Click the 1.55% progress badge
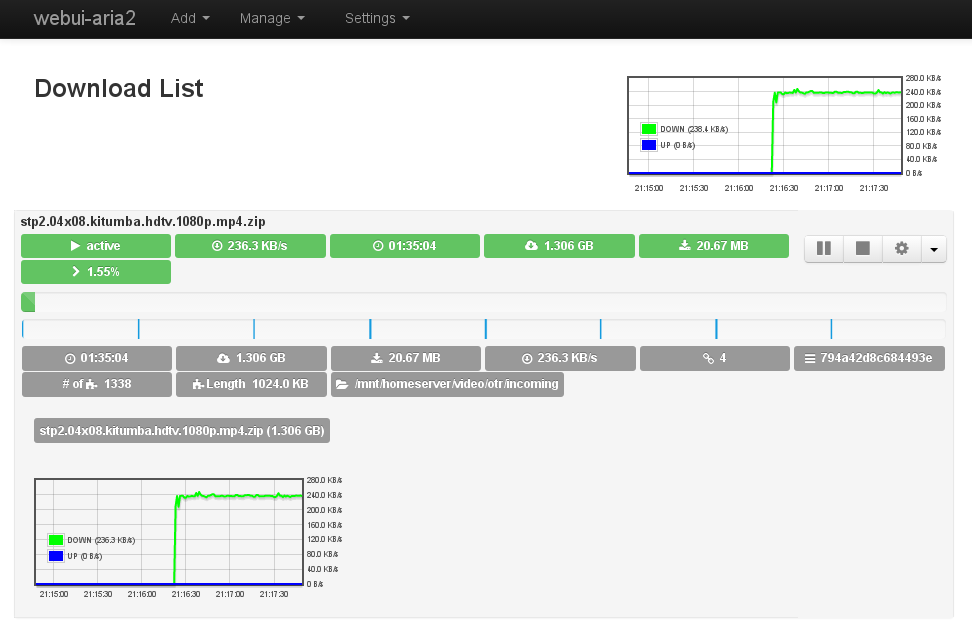The height and width of the screenshot is (633, 972). [x=96, y=272]
